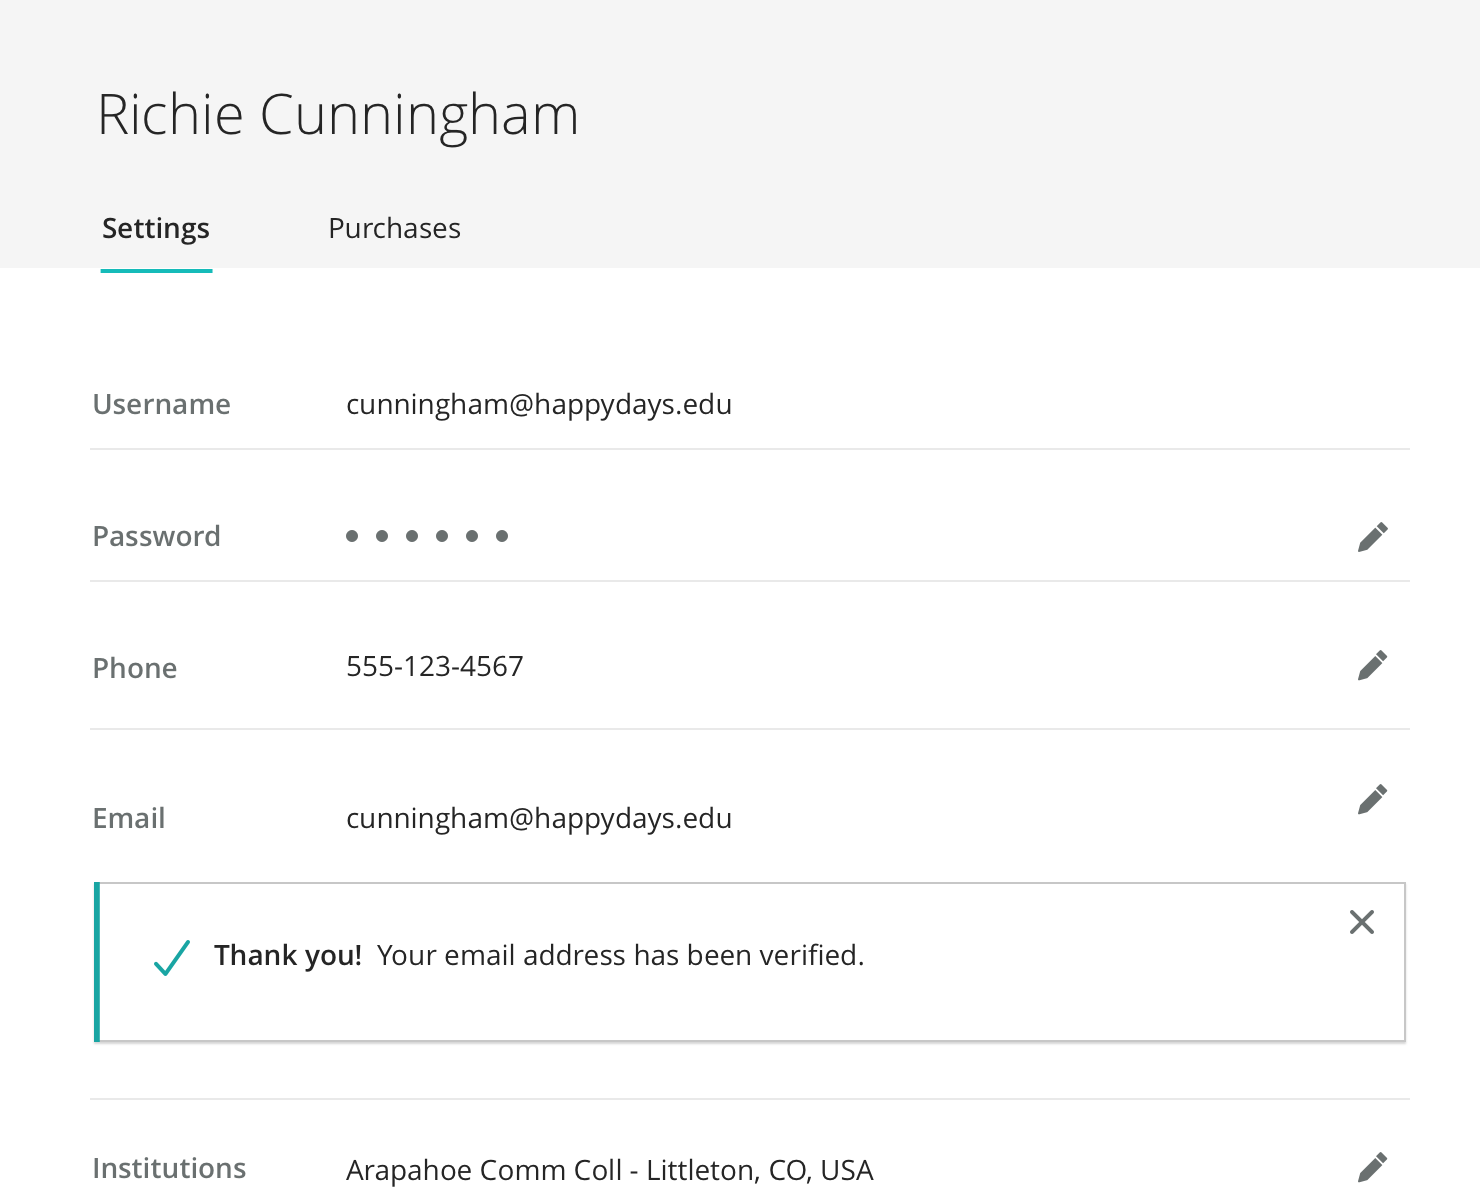Click the Institutions row edit pencil

(1372, 1167)
